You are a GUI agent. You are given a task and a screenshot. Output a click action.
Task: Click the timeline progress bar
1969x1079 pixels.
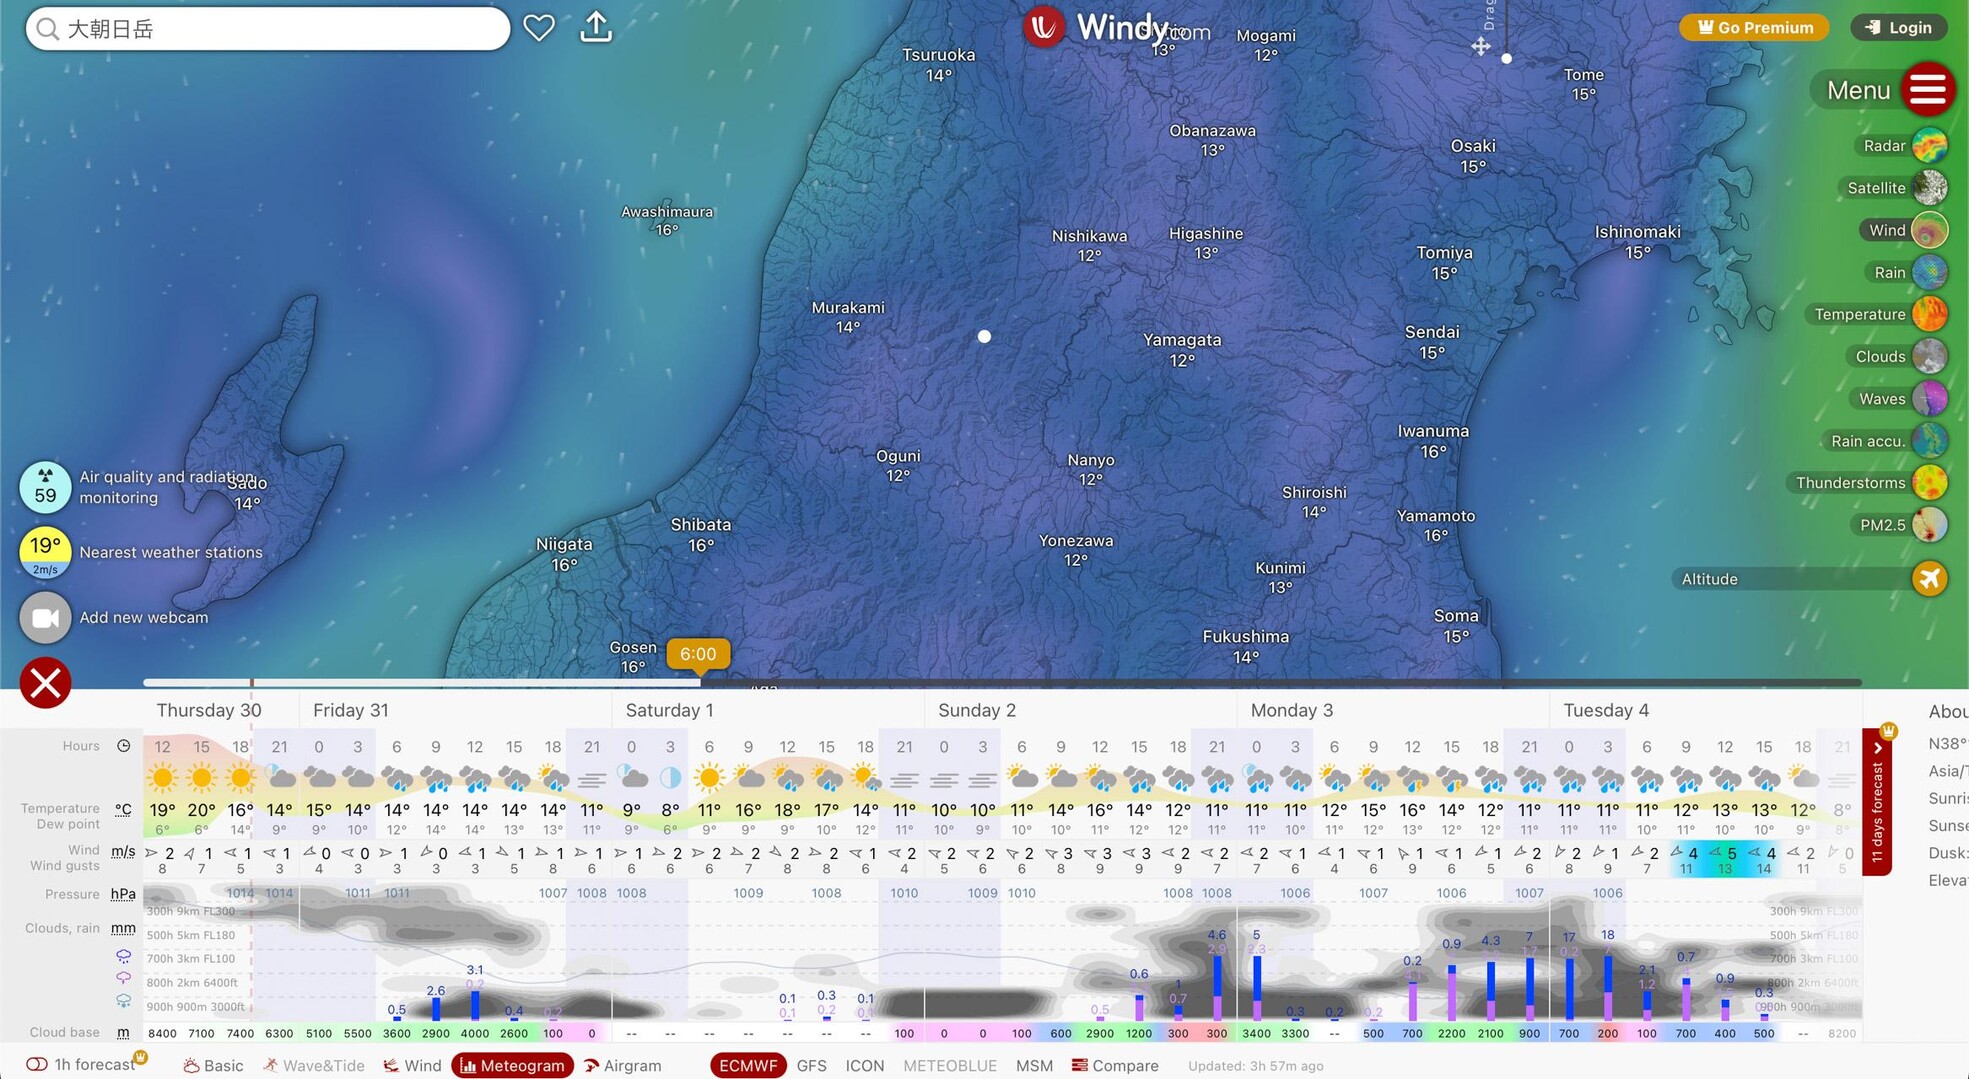[1000, 683]
